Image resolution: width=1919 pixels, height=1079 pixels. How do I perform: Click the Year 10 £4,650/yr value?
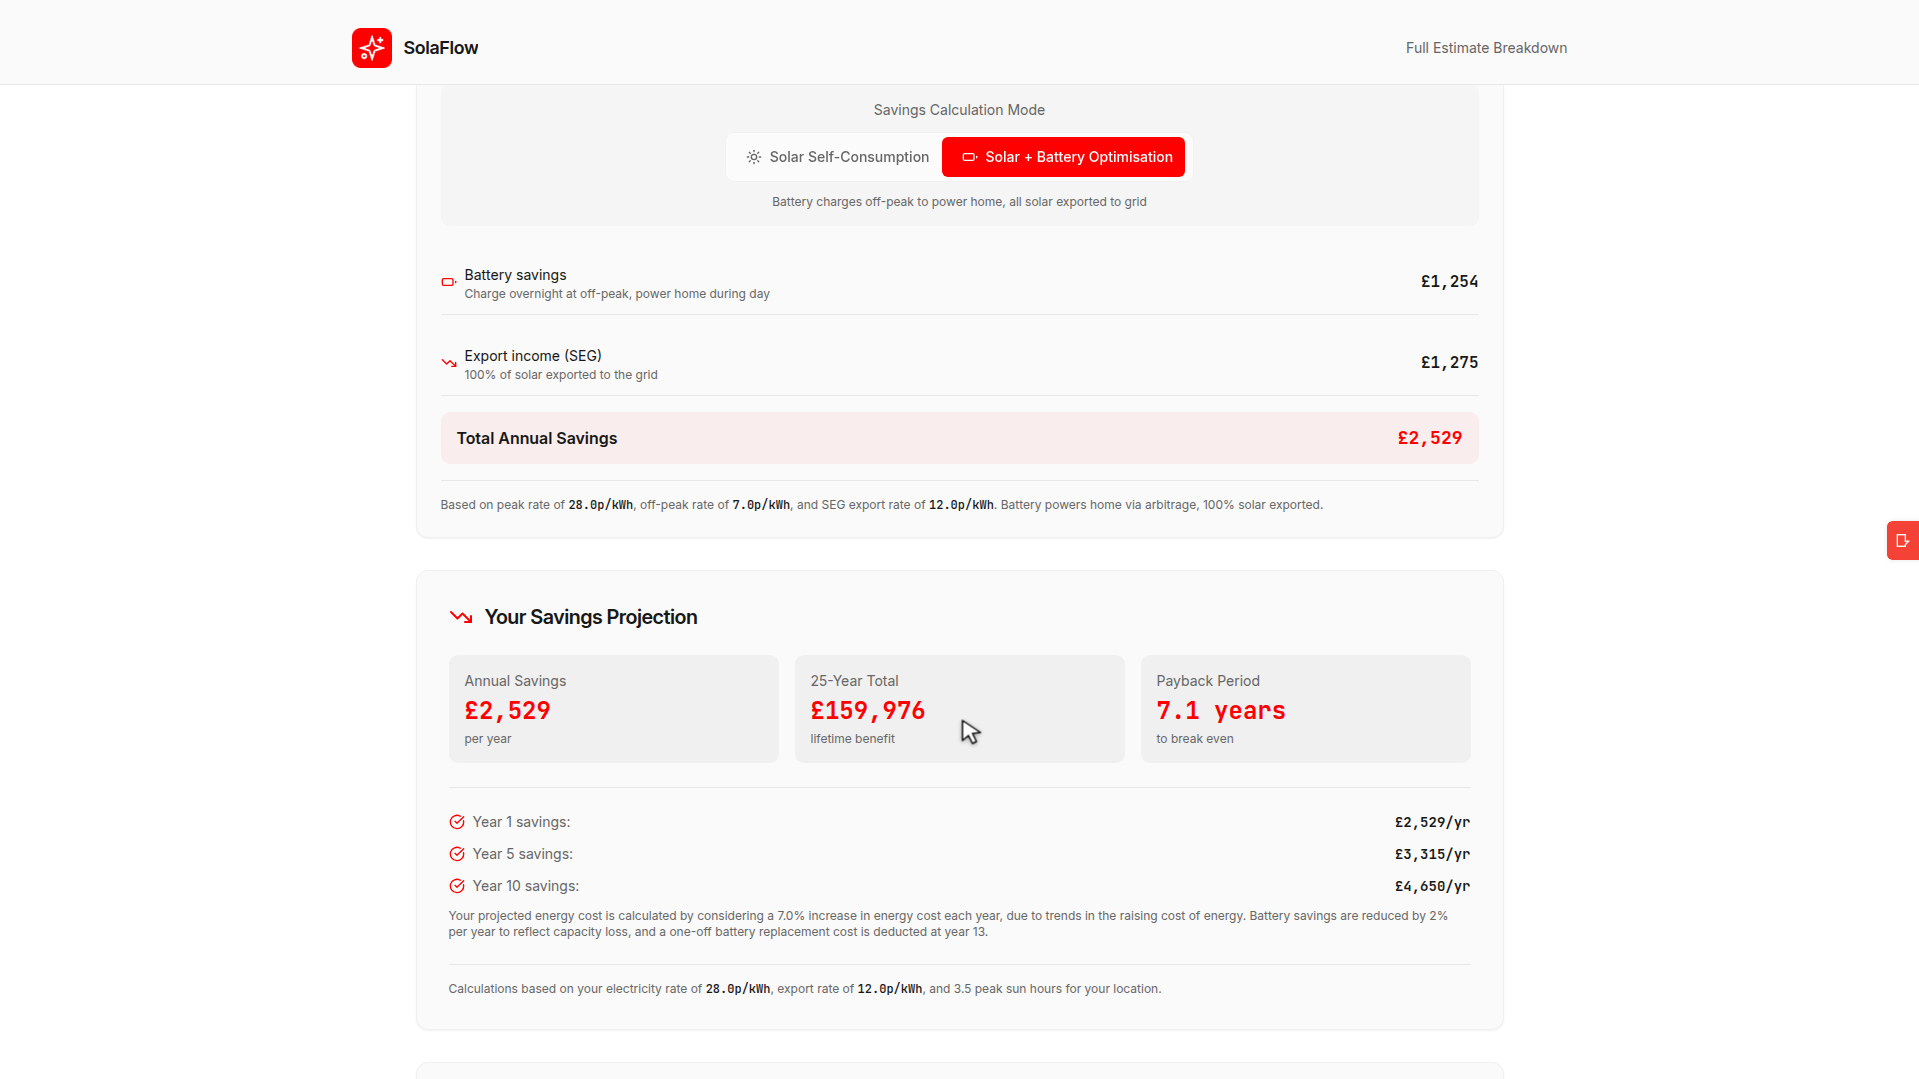coord(1432,886)
